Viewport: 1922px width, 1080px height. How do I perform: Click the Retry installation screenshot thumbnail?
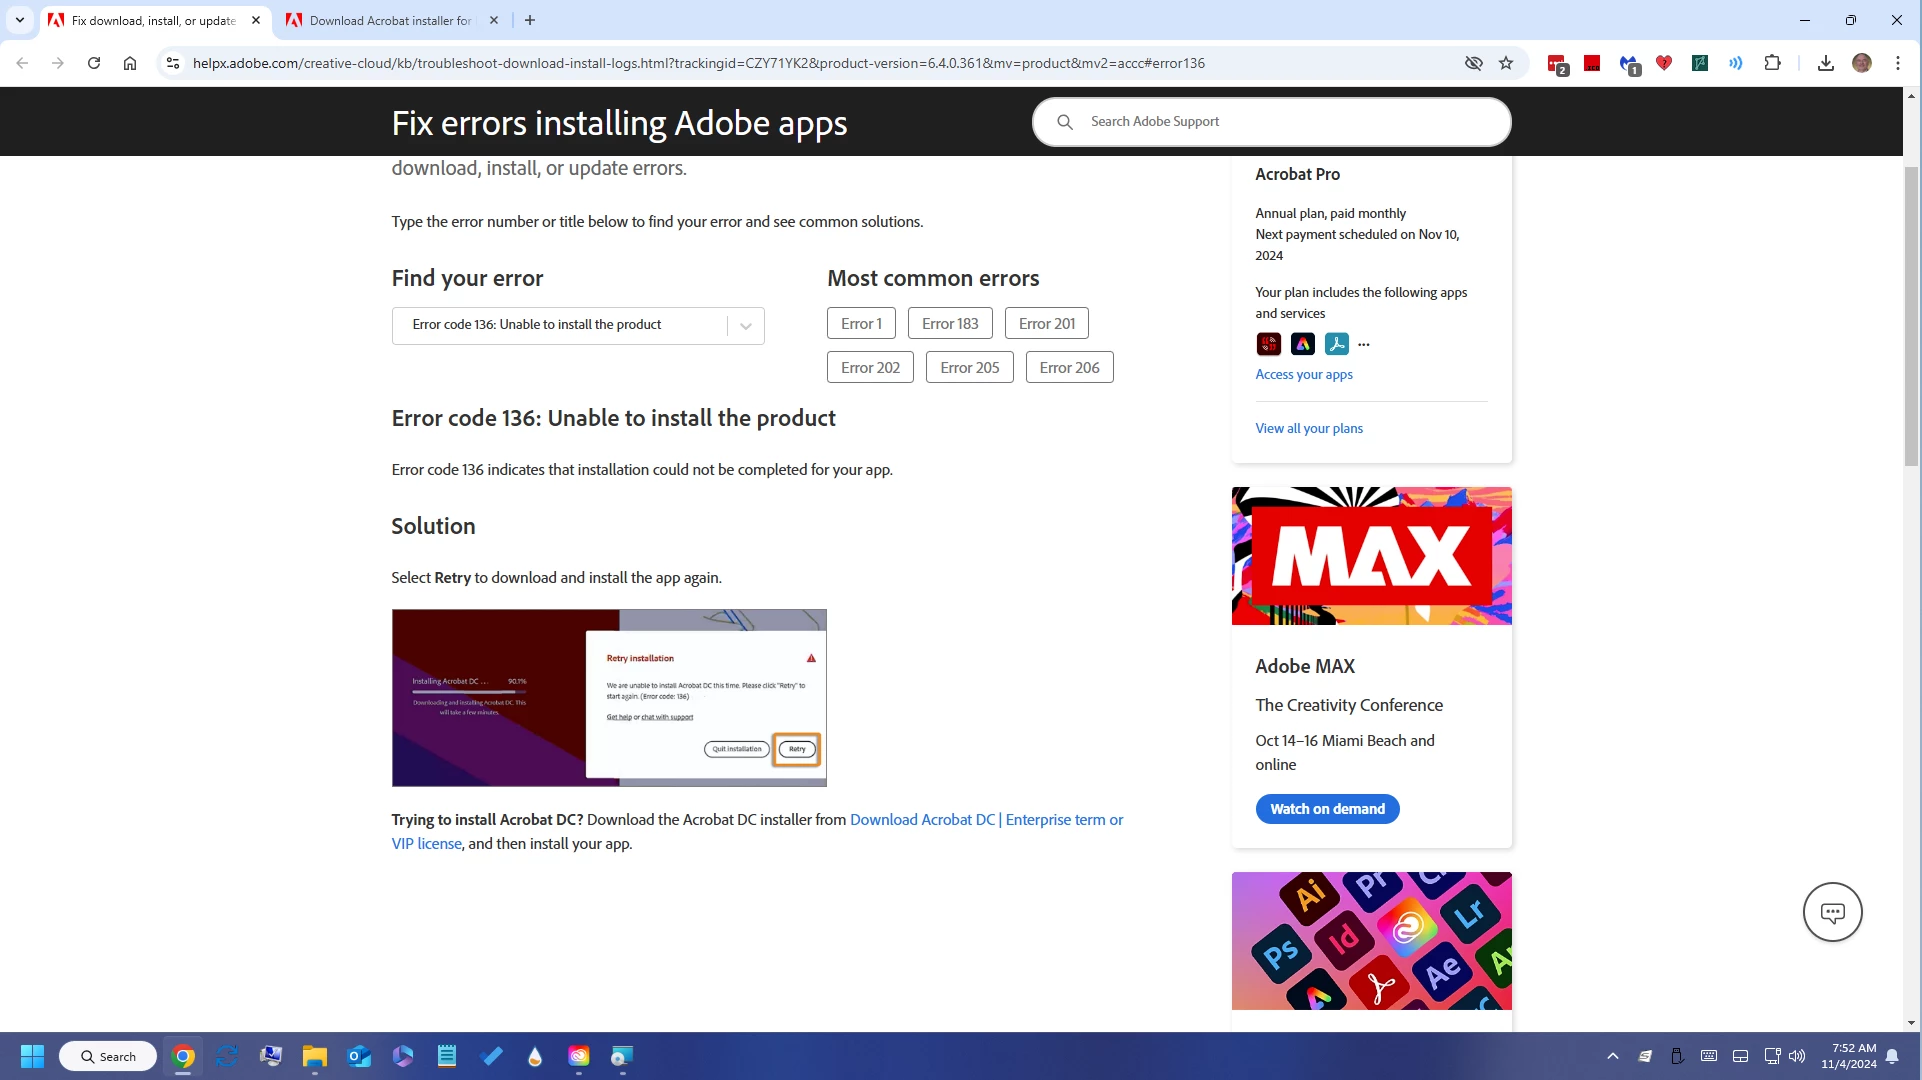point(609,698)
